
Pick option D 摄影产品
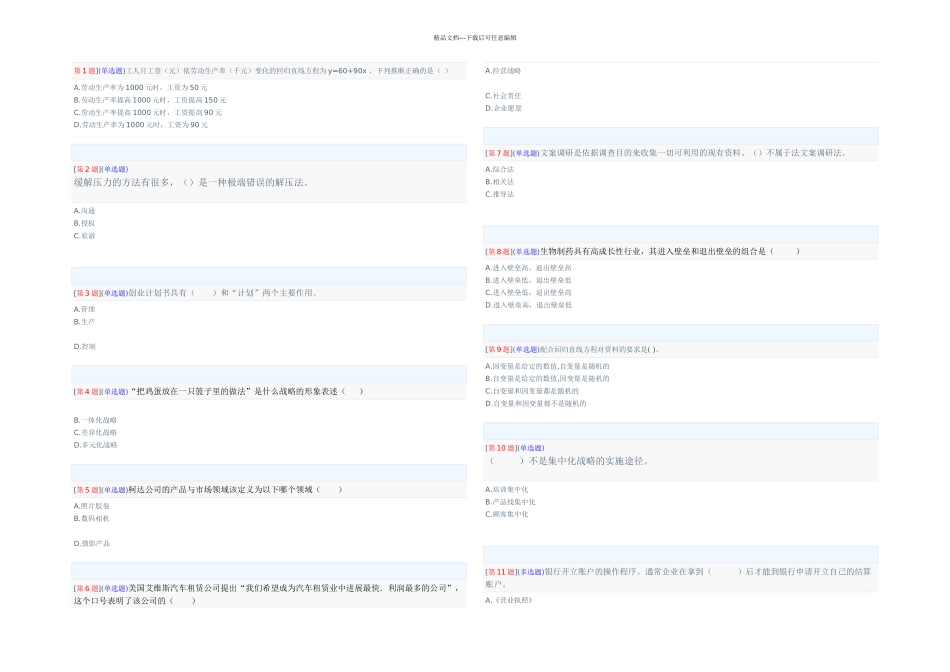(92, 543)
